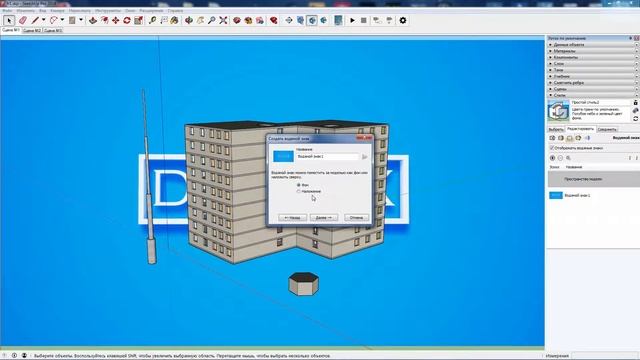Open Modeling settings in style editor
The height and width of the screenshot is (360, 640).
pyautogui.click(x=587, y=138)
